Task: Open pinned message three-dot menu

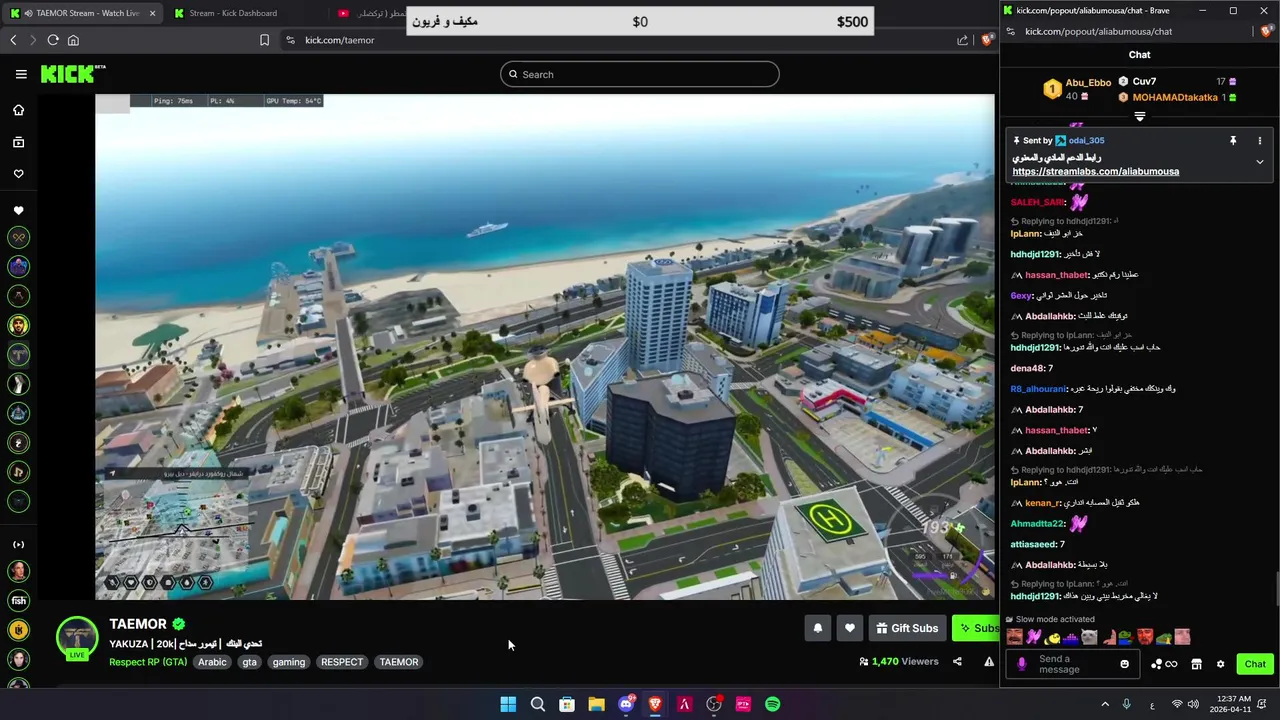Action: click(1259, 141)
